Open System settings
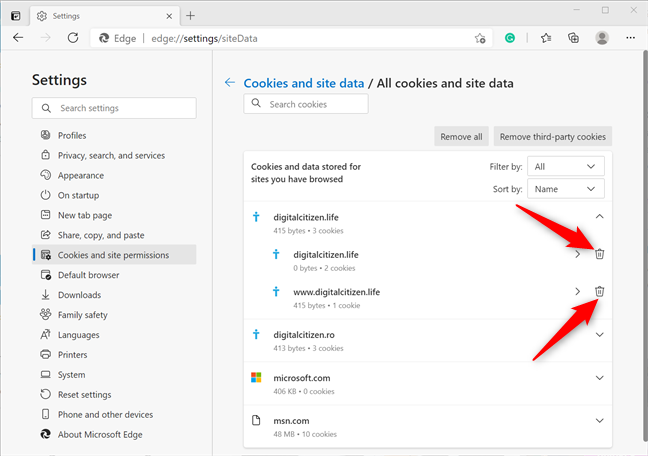 [x=114, y=375]
